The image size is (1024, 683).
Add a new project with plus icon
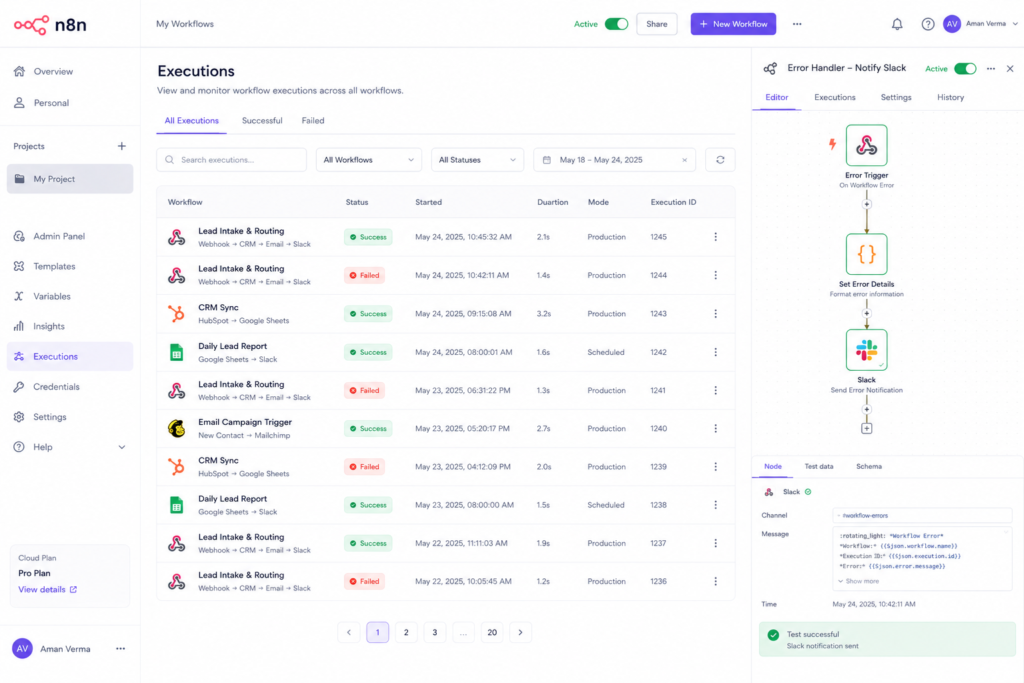(121, 146)
